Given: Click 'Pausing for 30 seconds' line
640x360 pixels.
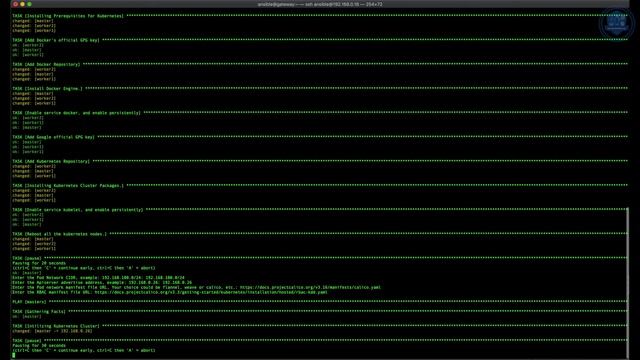Looking at the screenshot, I should point(39,345).
